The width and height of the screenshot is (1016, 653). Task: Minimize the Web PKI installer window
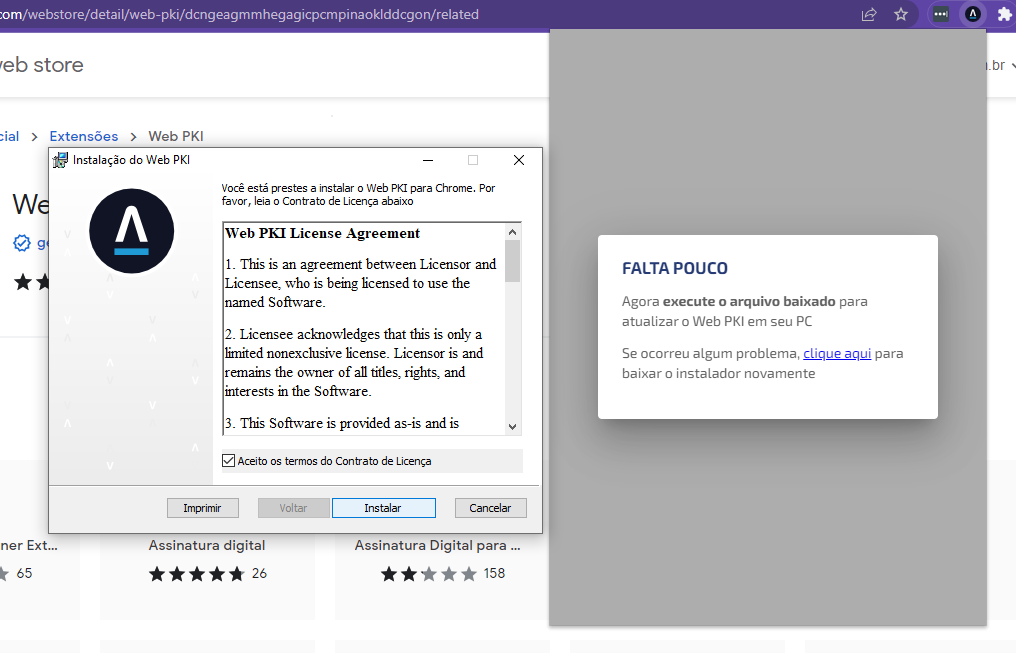[x=428, y=160]
